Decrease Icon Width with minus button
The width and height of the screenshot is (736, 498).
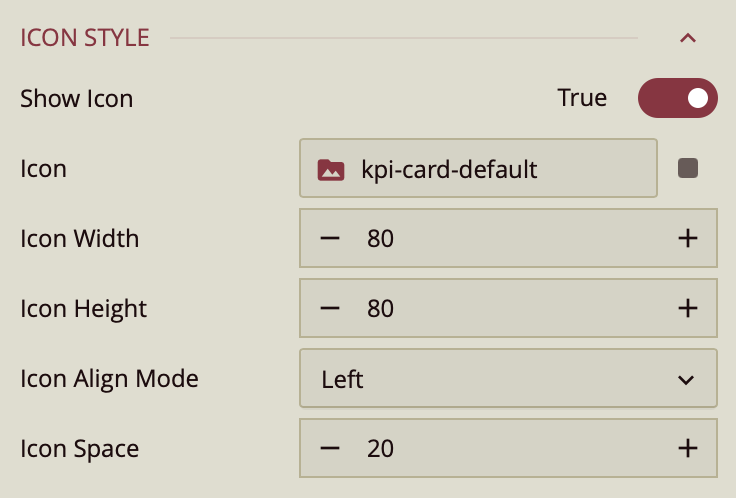tap(330, 239)
